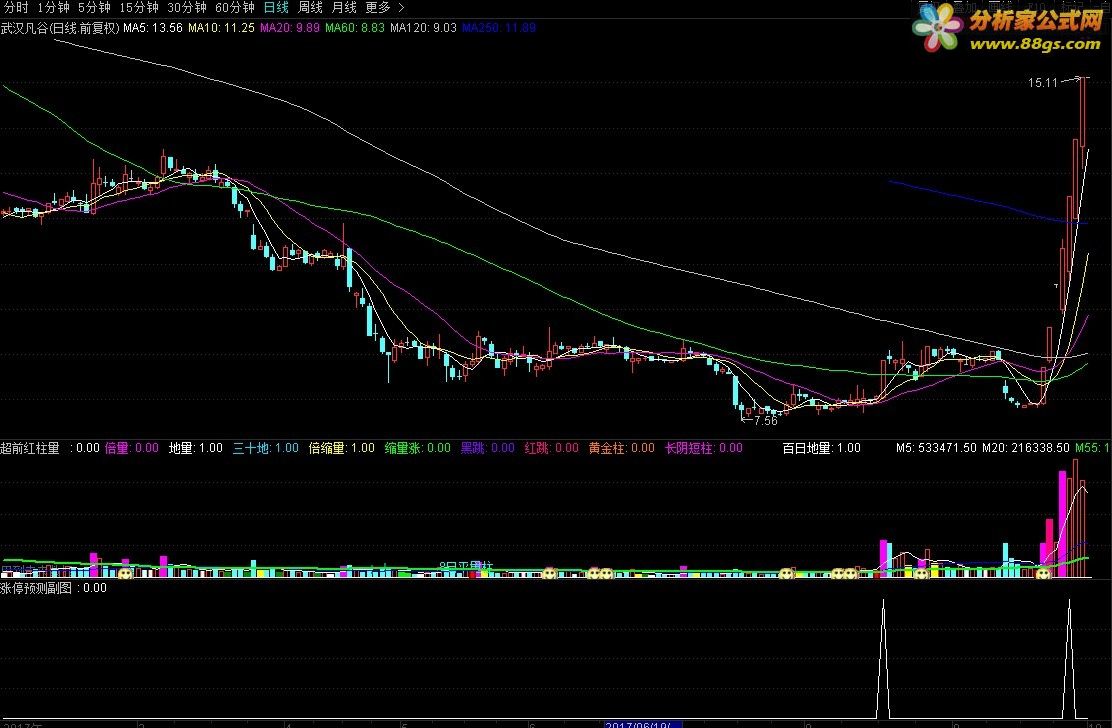
Task: Switch to the 月线 monthly chart tab
Action: tap(344, 8)
